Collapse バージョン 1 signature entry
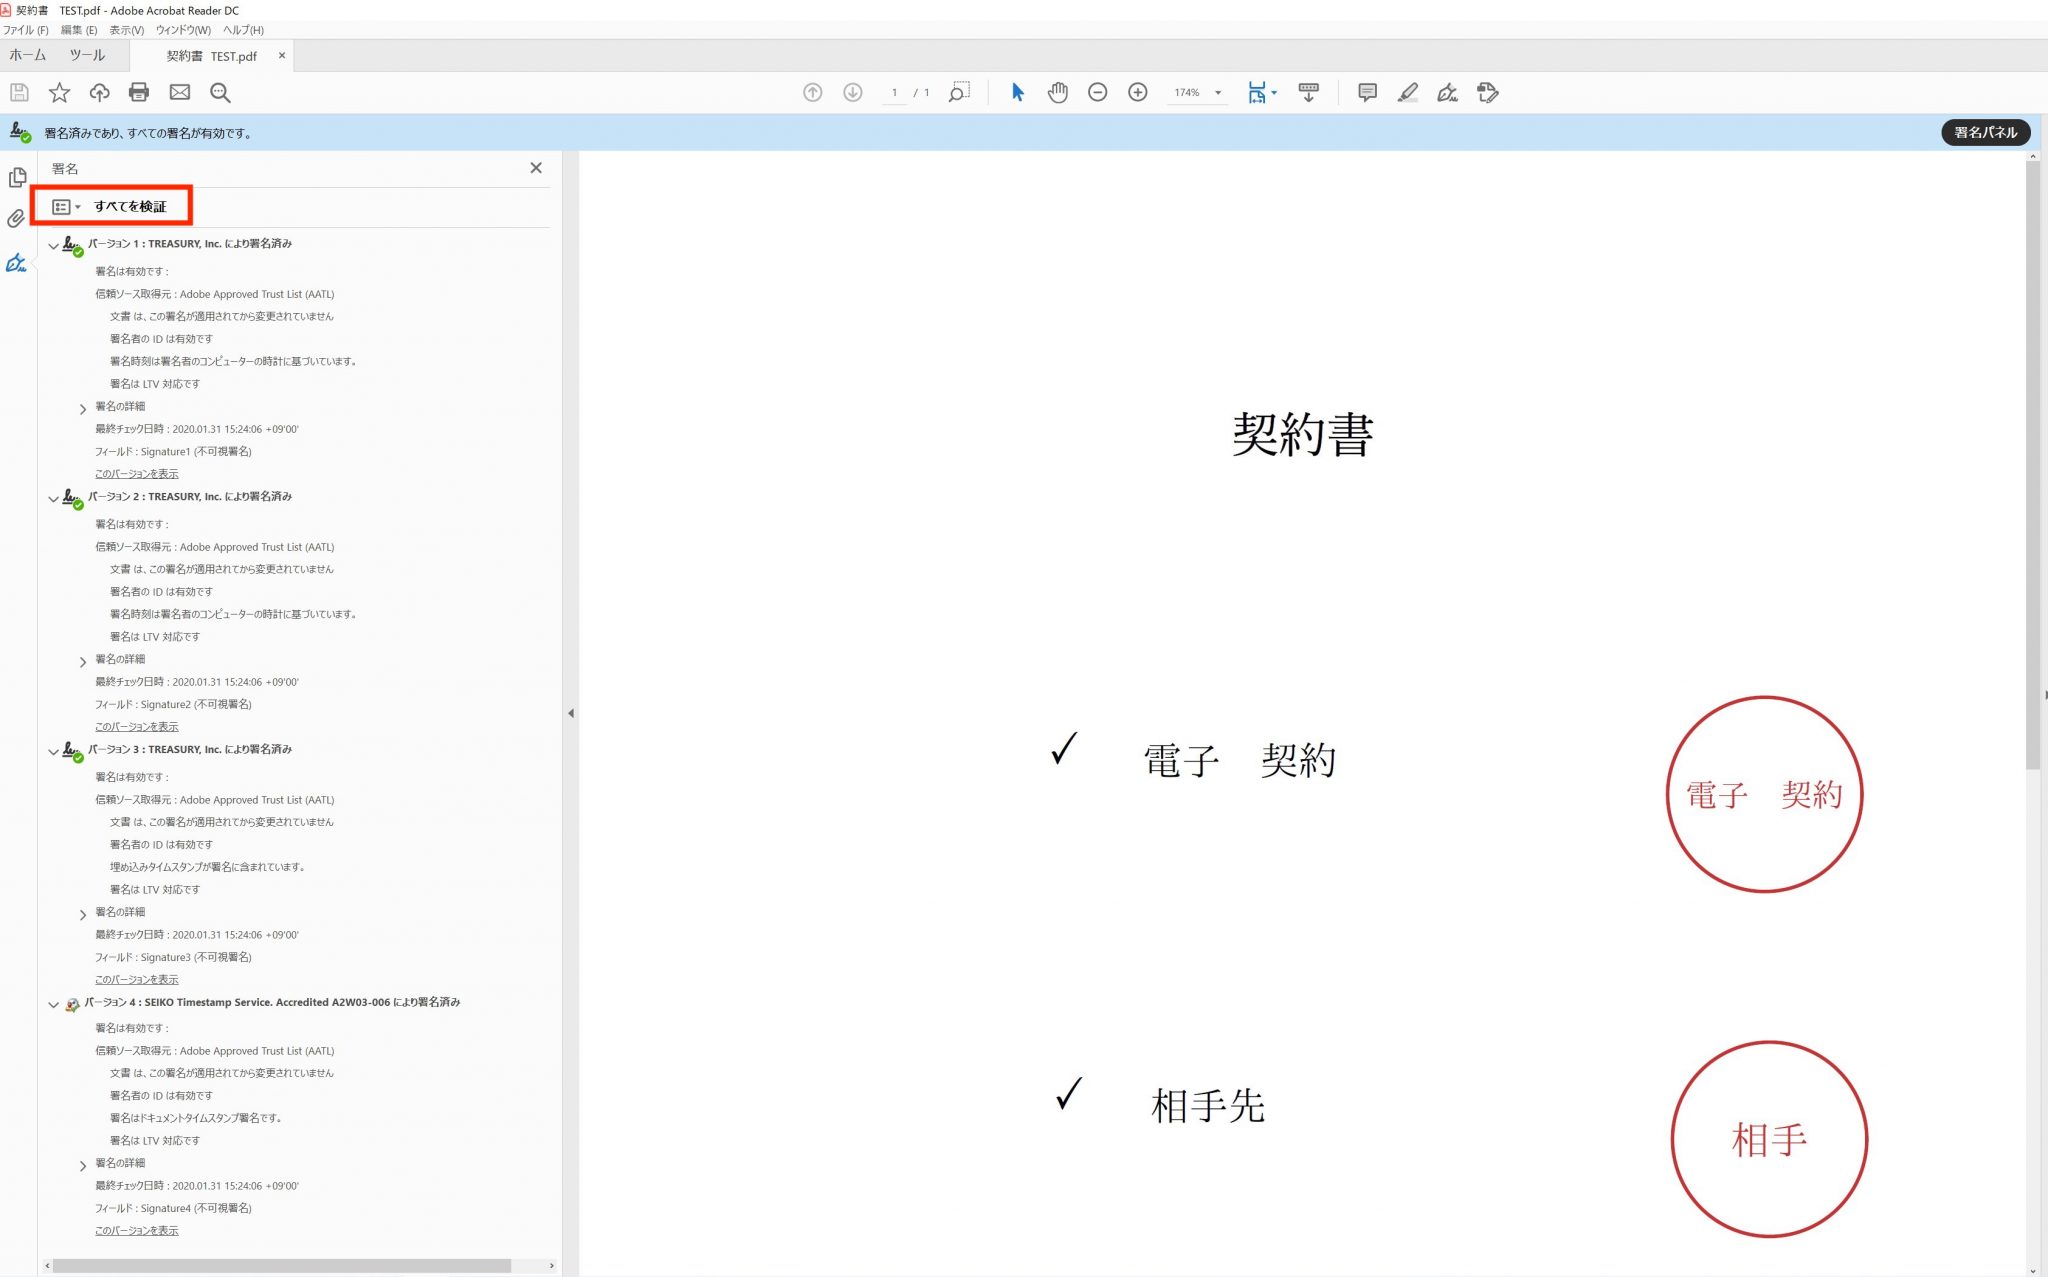 click(54, 245)
